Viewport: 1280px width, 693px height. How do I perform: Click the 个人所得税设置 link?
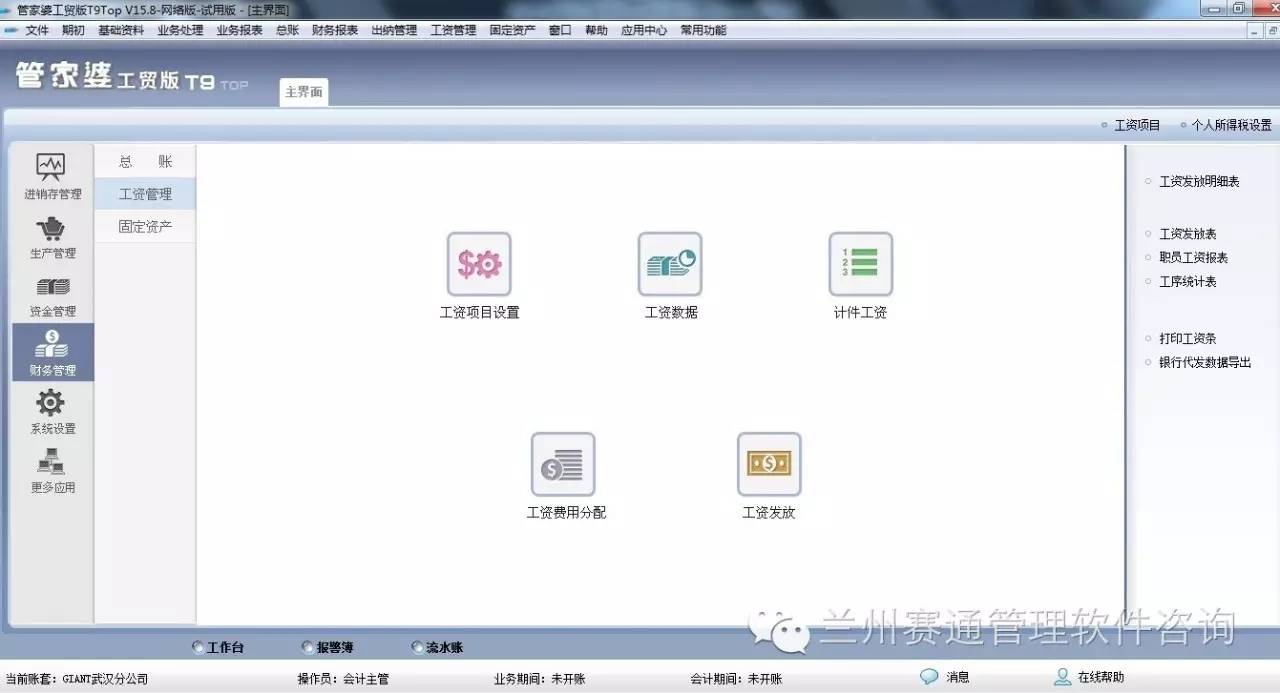coord(1231,125)
